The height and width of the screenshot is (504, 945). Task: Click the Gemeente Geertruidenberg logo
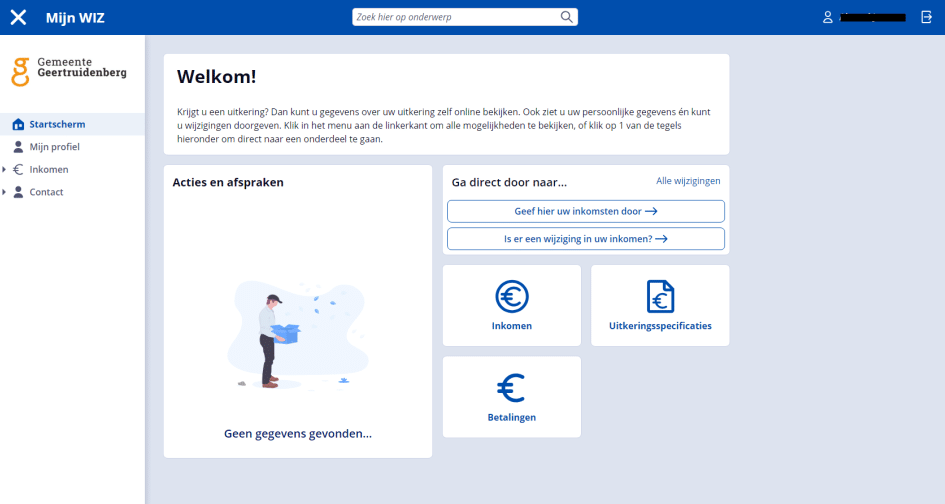pos(69,72)
